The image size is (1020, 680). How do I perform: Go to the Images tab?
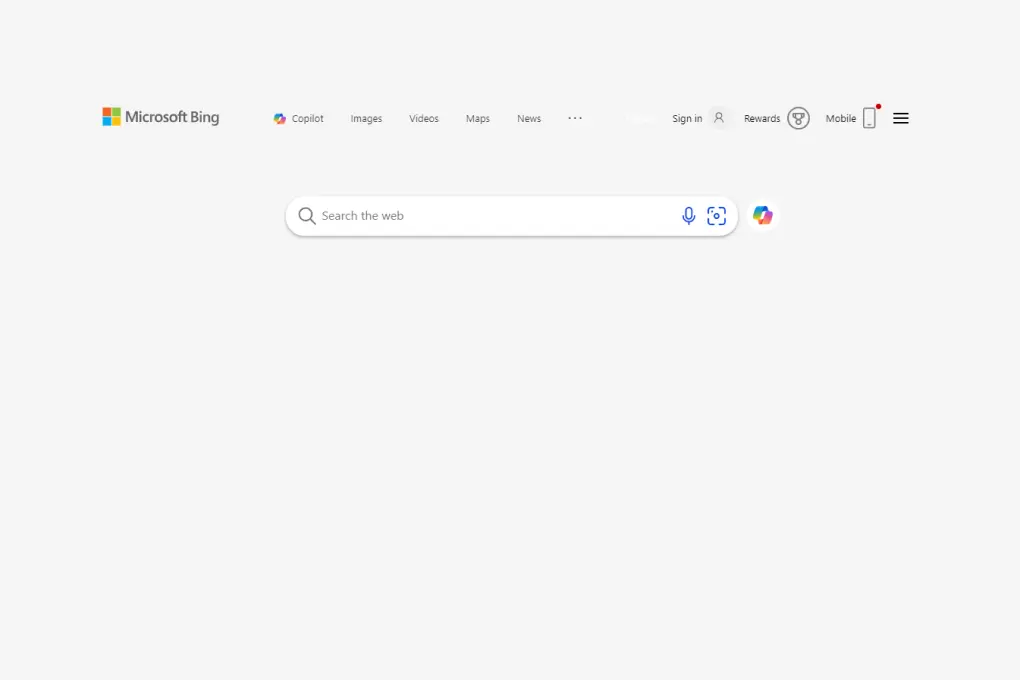(x=366, y=118)
